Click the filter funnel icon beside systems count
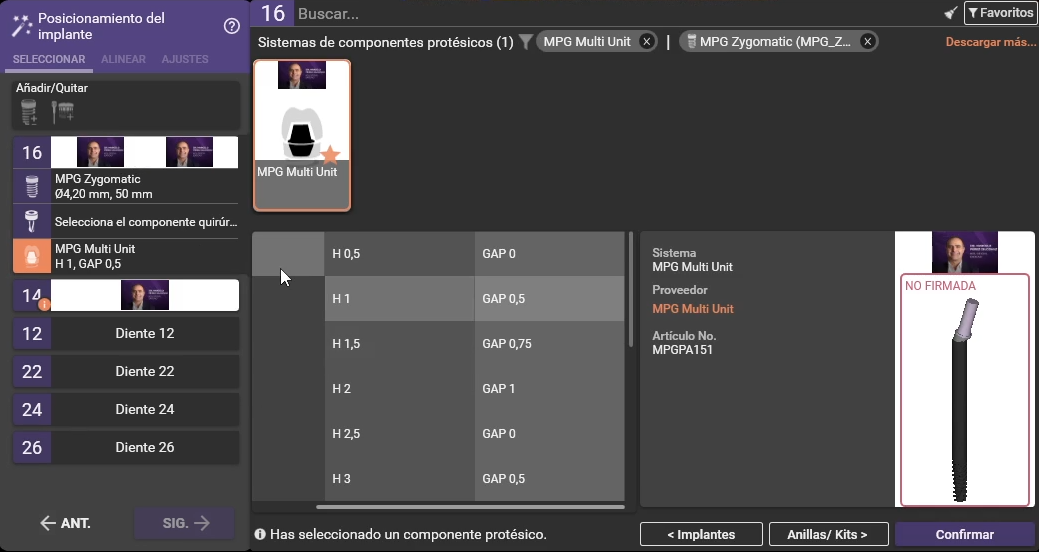 (526, 42)
